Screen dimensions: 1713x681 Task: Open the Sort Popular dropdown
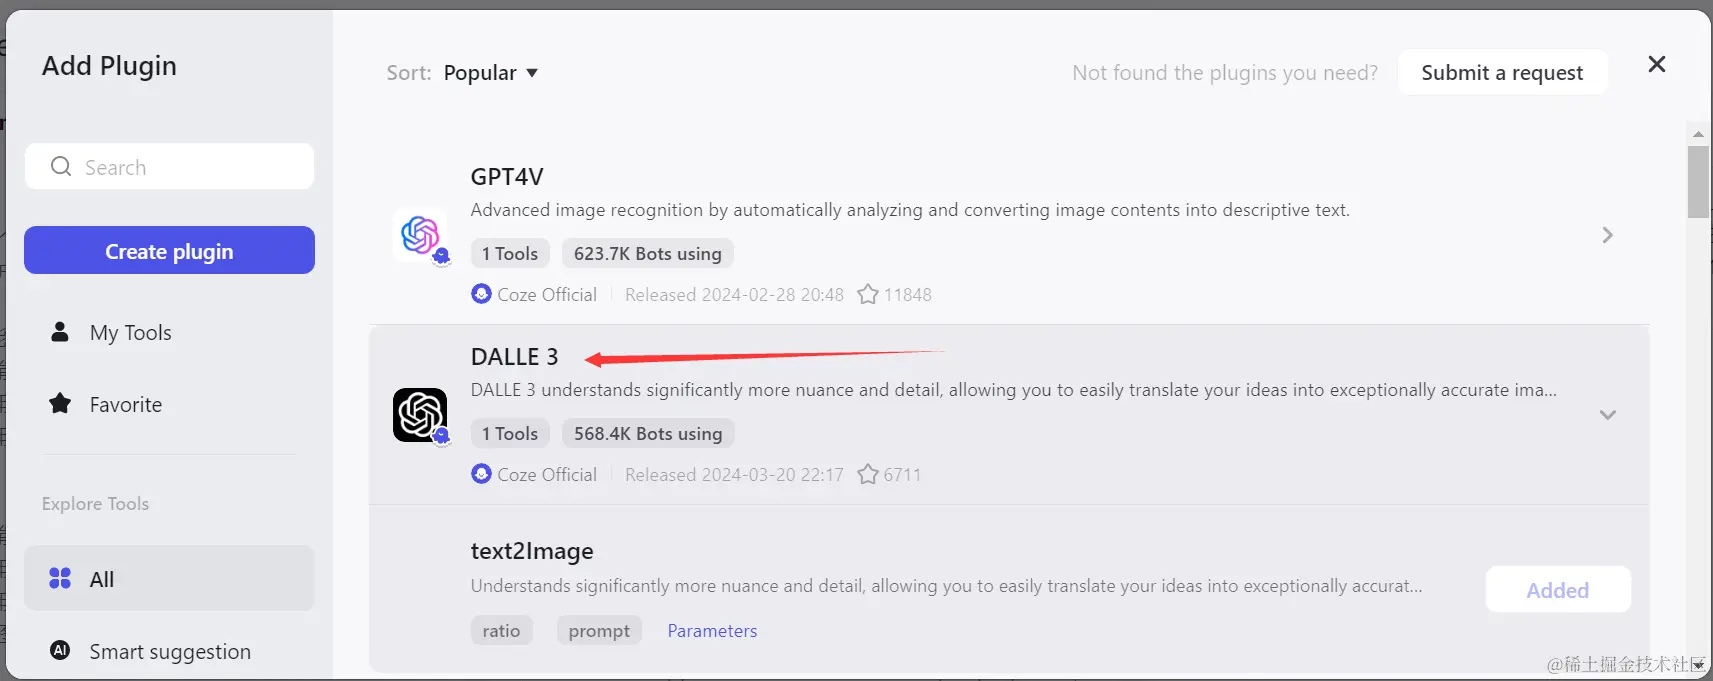(x=490, y=73)
